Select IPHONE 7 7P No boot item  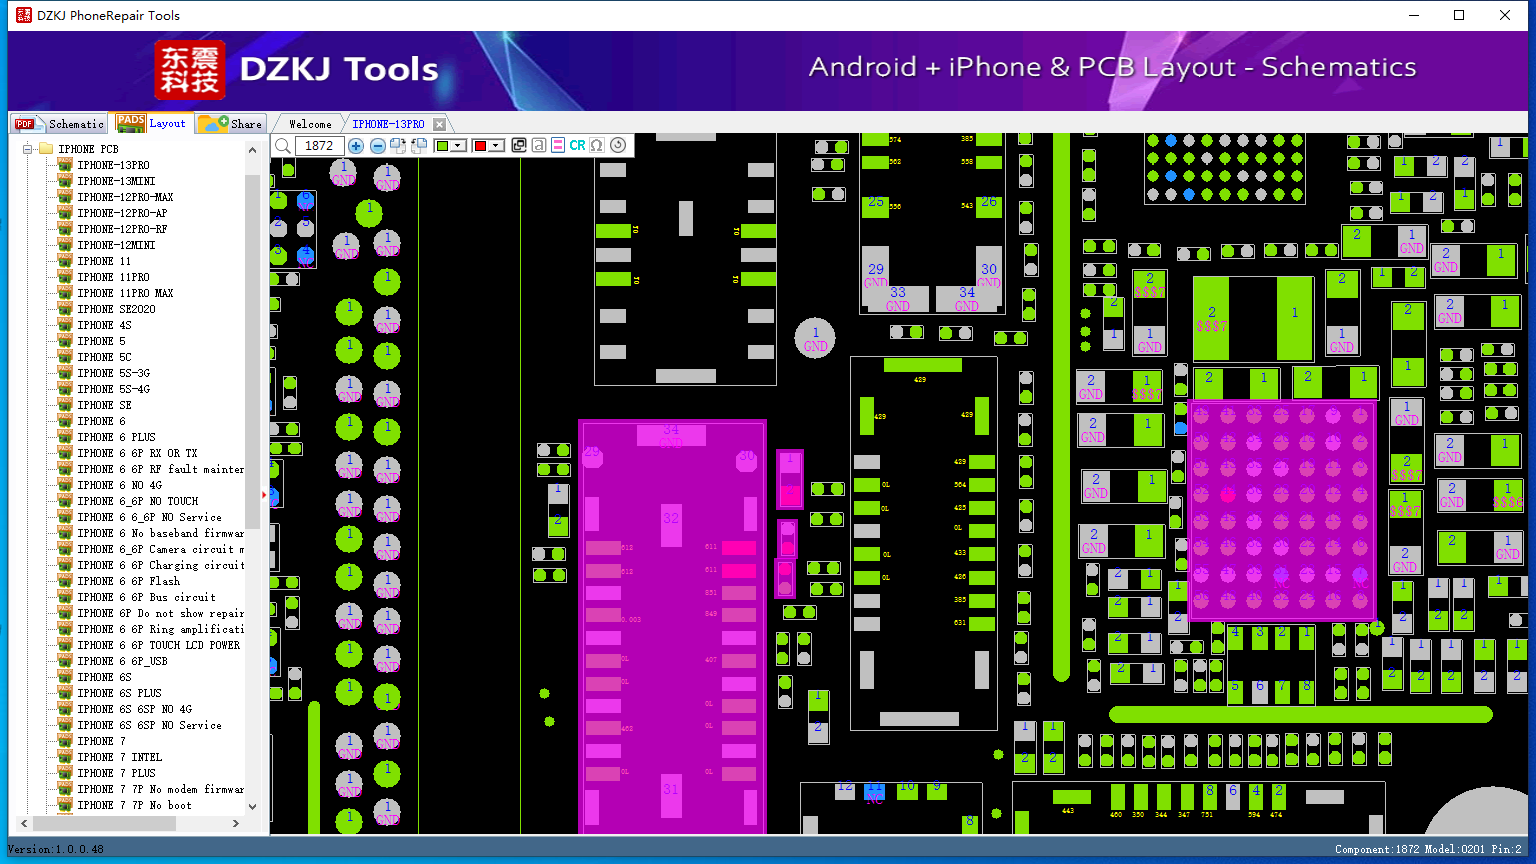134,805
